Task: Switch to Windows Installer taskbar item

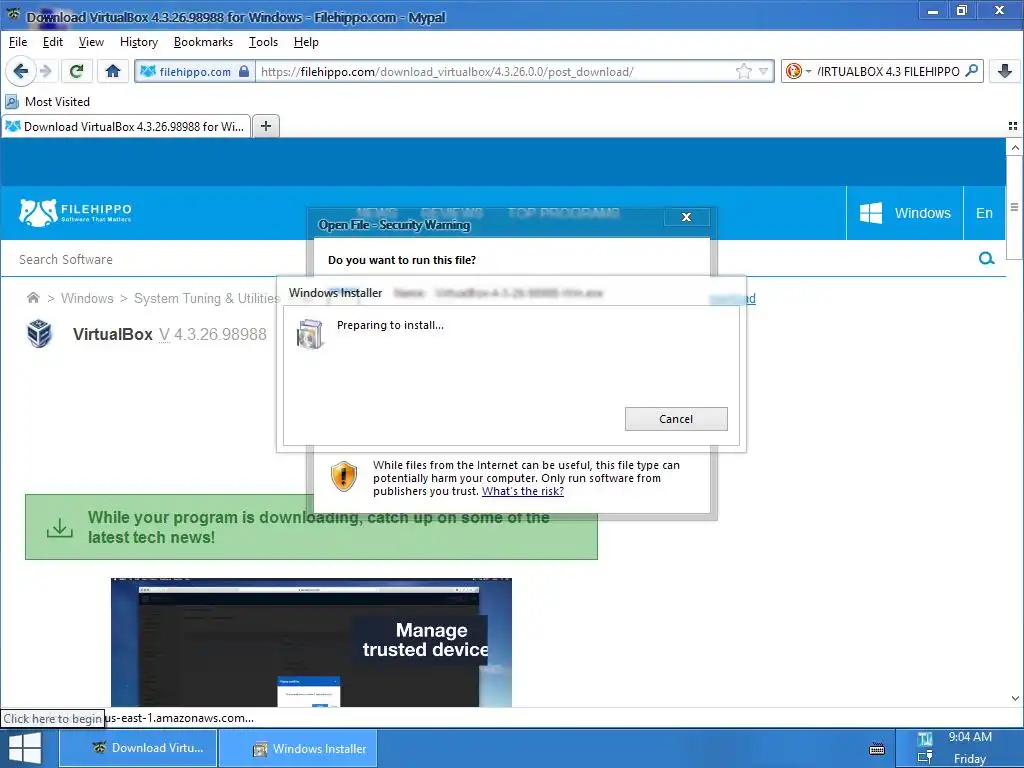Action: [x=298, y=748]
